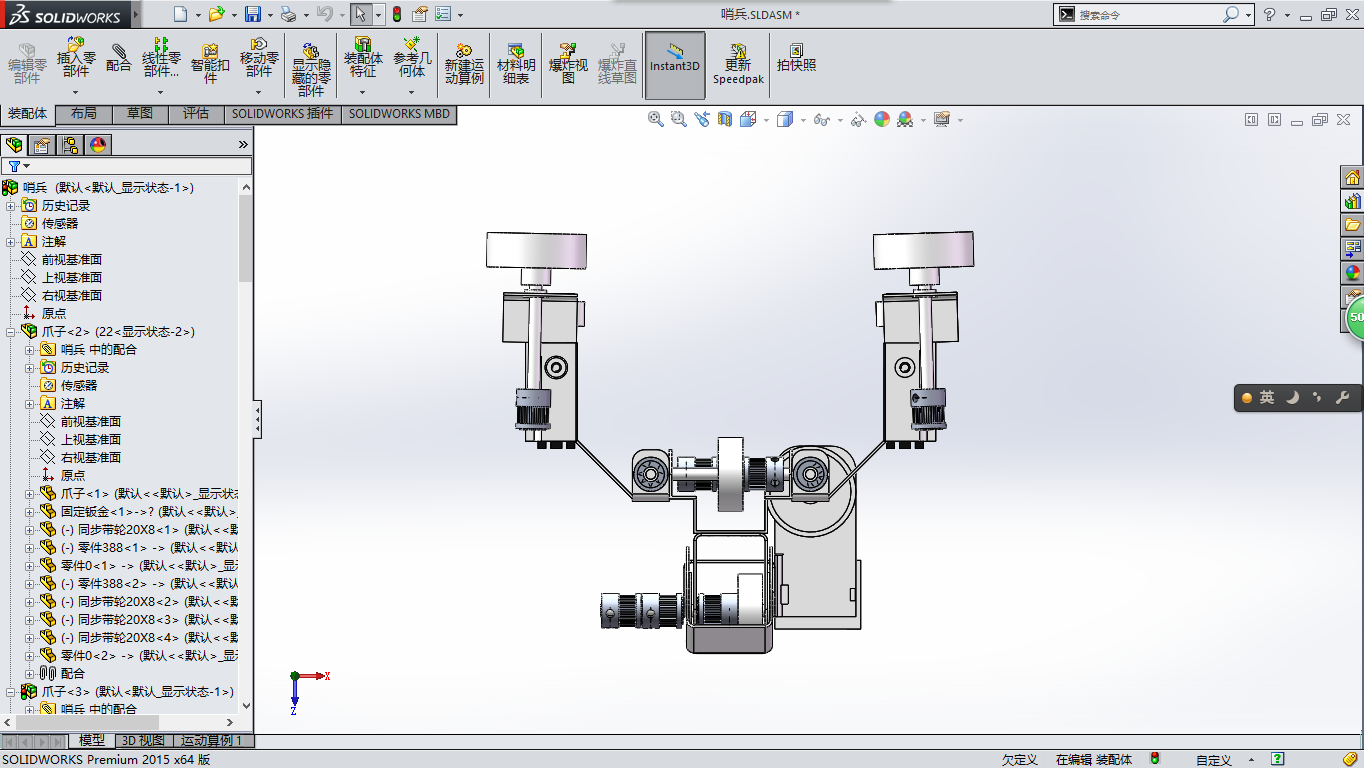Click the 运动算例 1 bottom tab

click(212, 741)
